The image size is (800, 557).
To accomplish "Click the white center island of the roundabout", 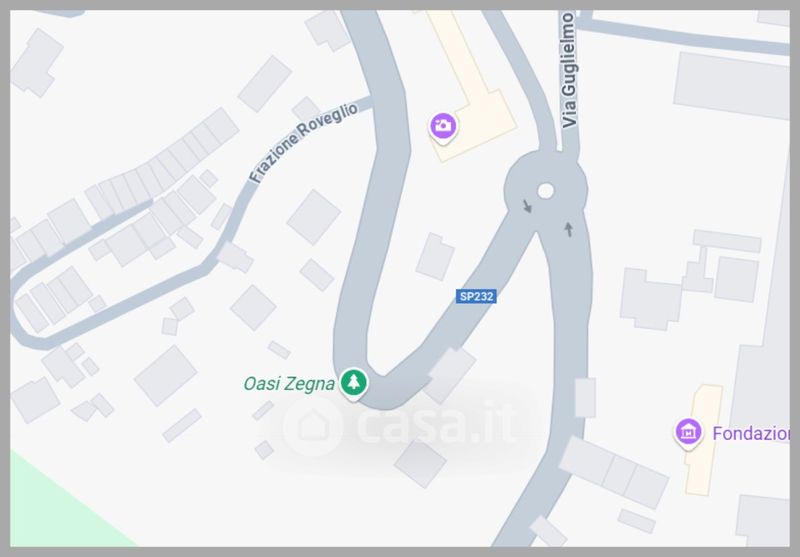I will (x=545, y=191).
